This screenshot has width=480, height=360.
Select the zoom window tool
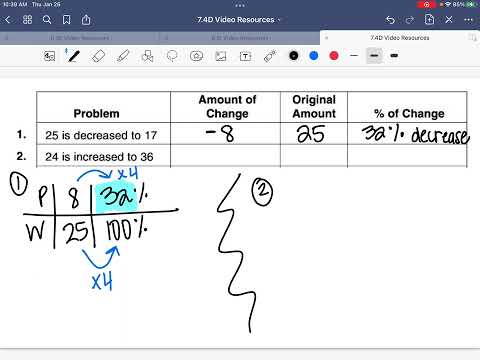(49, 56)
